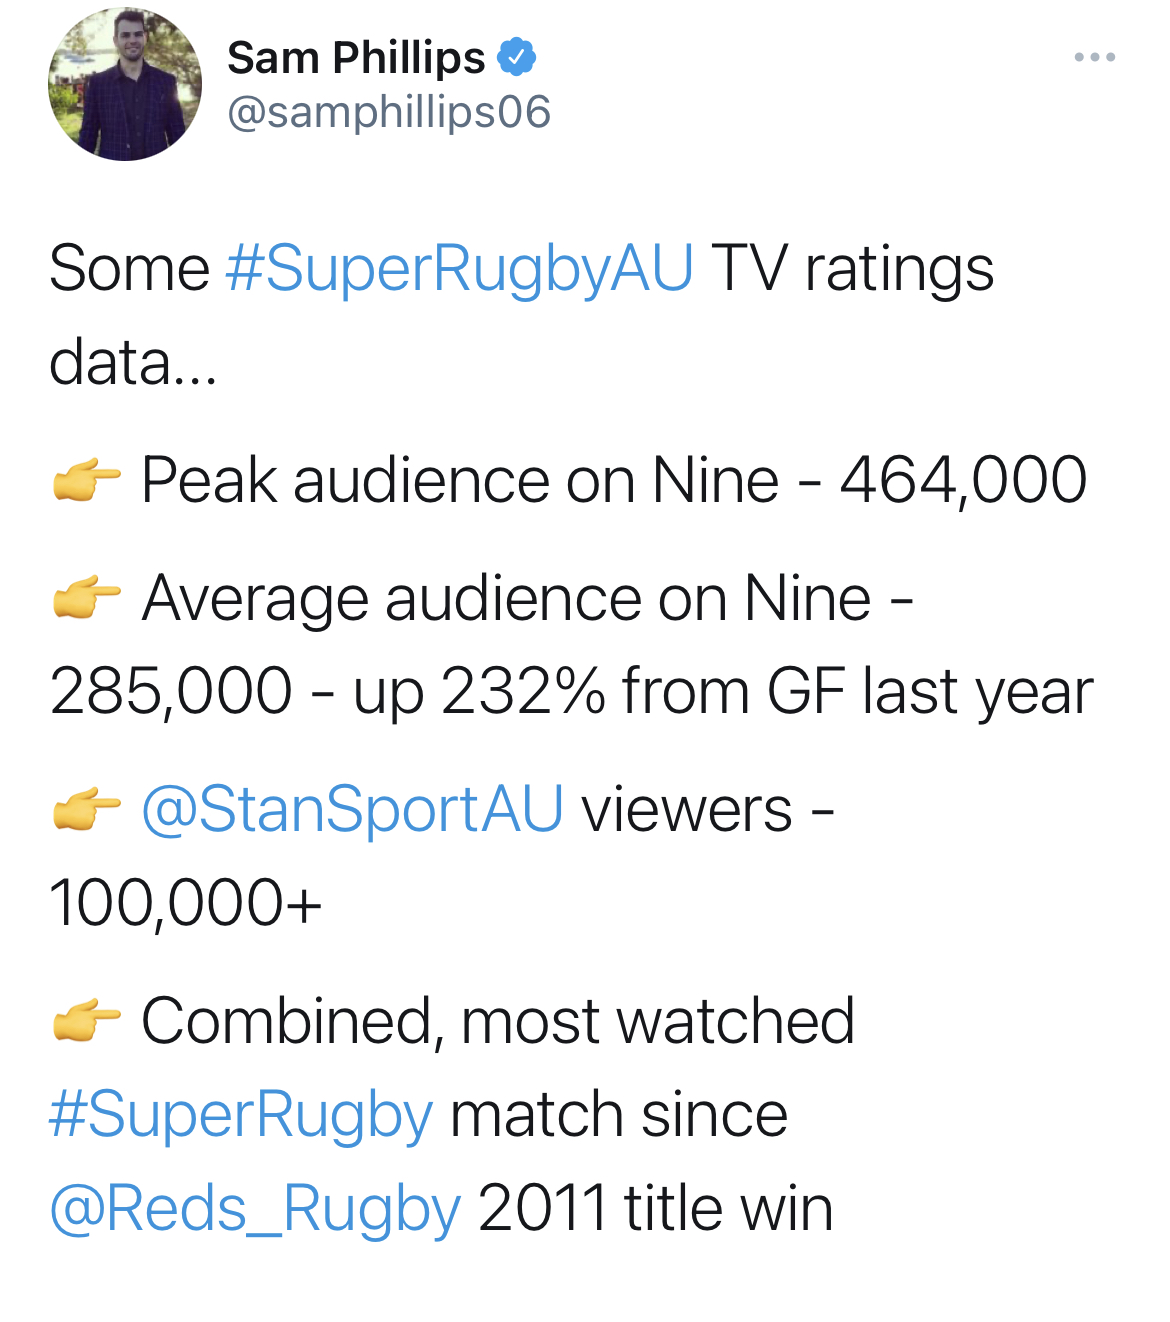The height and width of the screenshot is (1322, 1170).
Task: Click the Sam Phillips display name
Action: 356,57
